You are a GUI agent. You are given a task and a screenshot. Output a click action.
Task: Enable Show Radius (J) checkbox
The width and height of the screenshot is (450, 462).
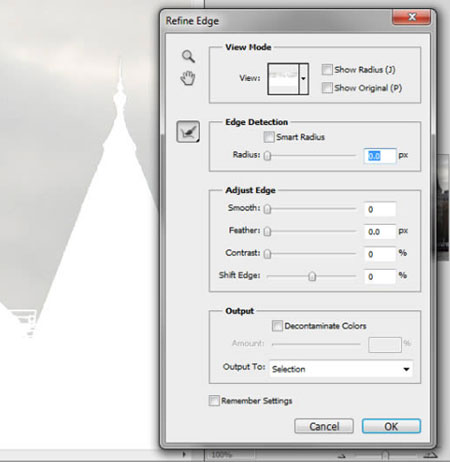tap(327, 70)
